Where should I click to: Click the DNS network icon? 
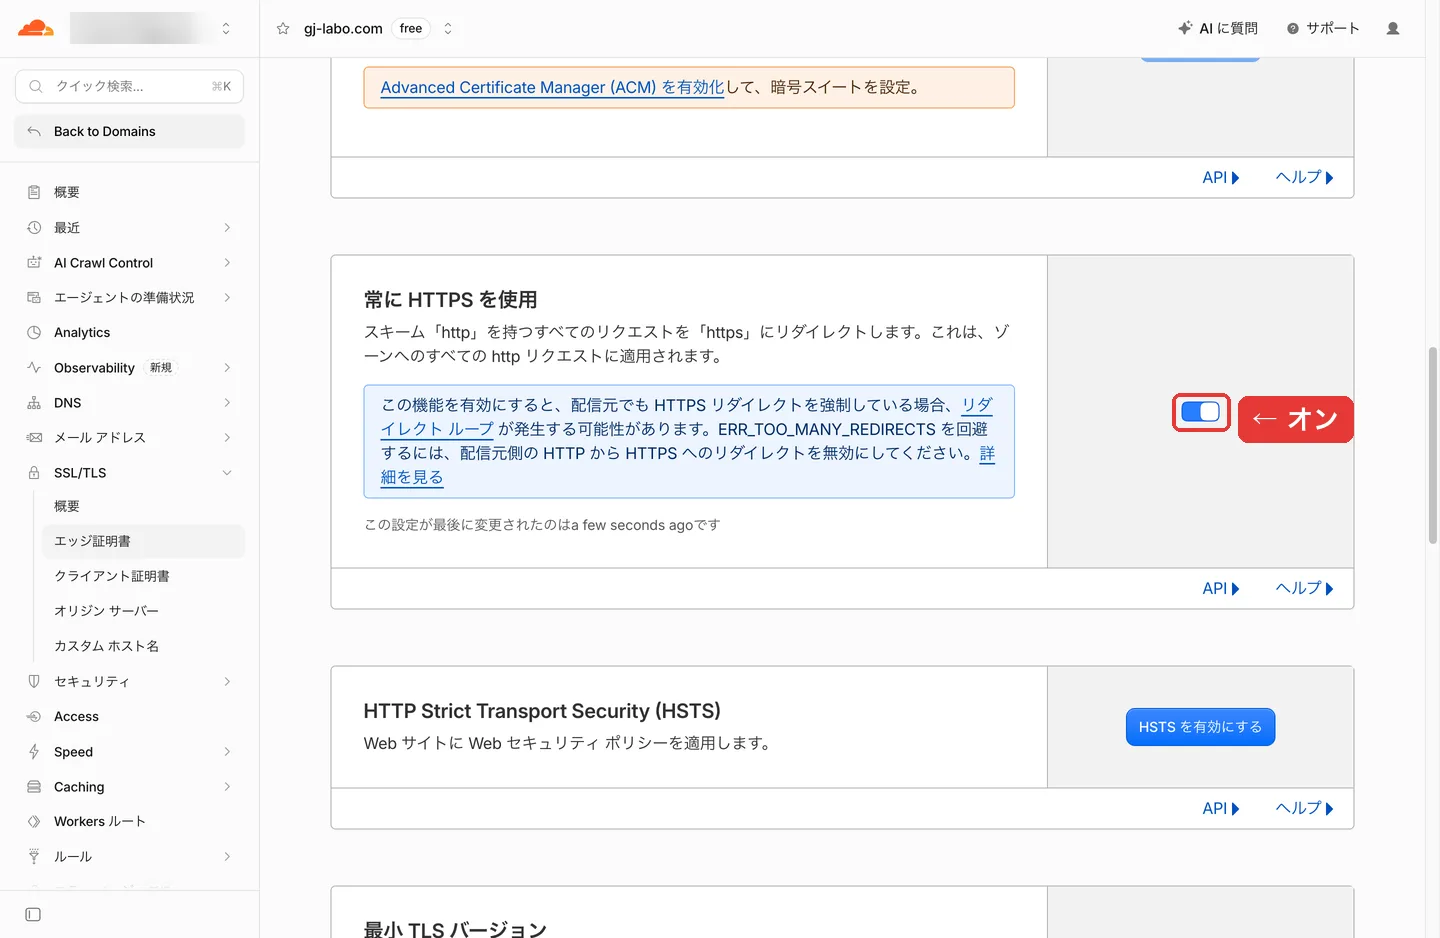click(x=34, y=403)
